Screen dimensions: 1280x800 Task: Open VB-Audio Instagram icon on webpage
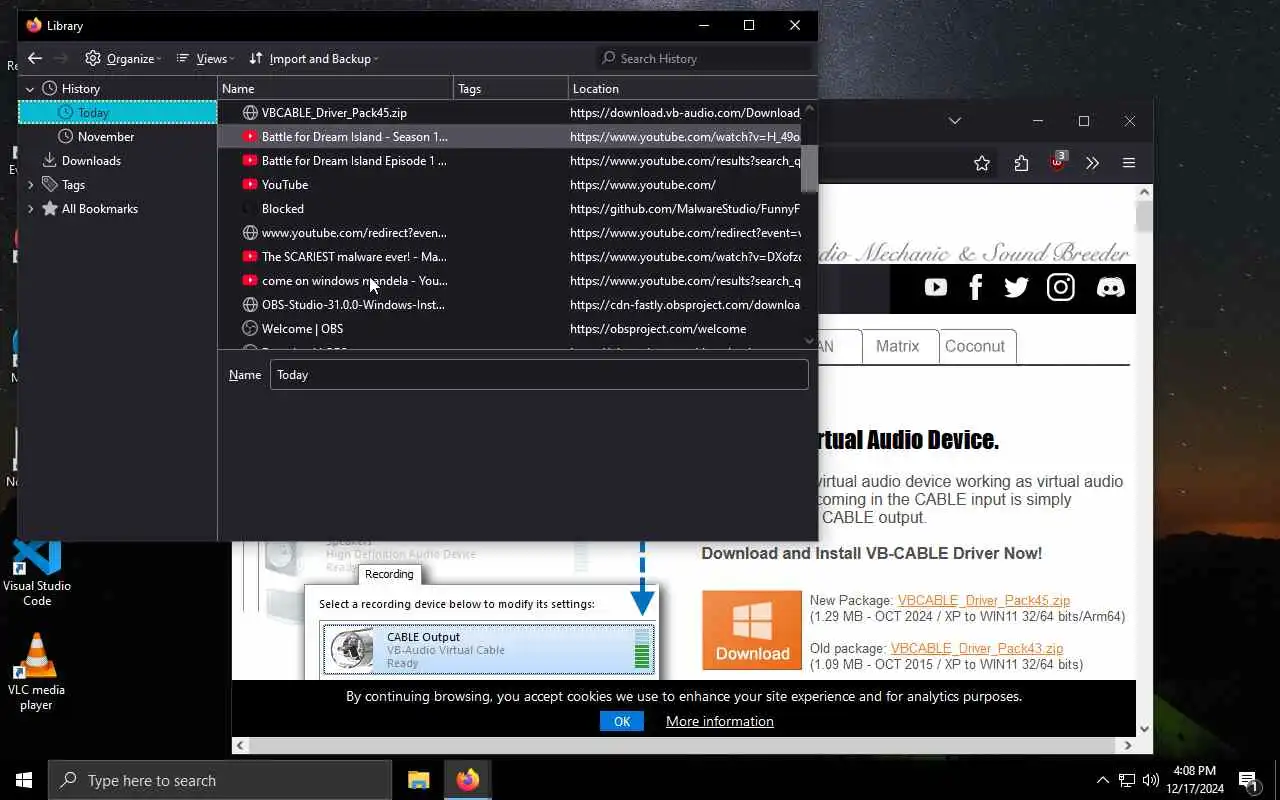click(1061, 288)
